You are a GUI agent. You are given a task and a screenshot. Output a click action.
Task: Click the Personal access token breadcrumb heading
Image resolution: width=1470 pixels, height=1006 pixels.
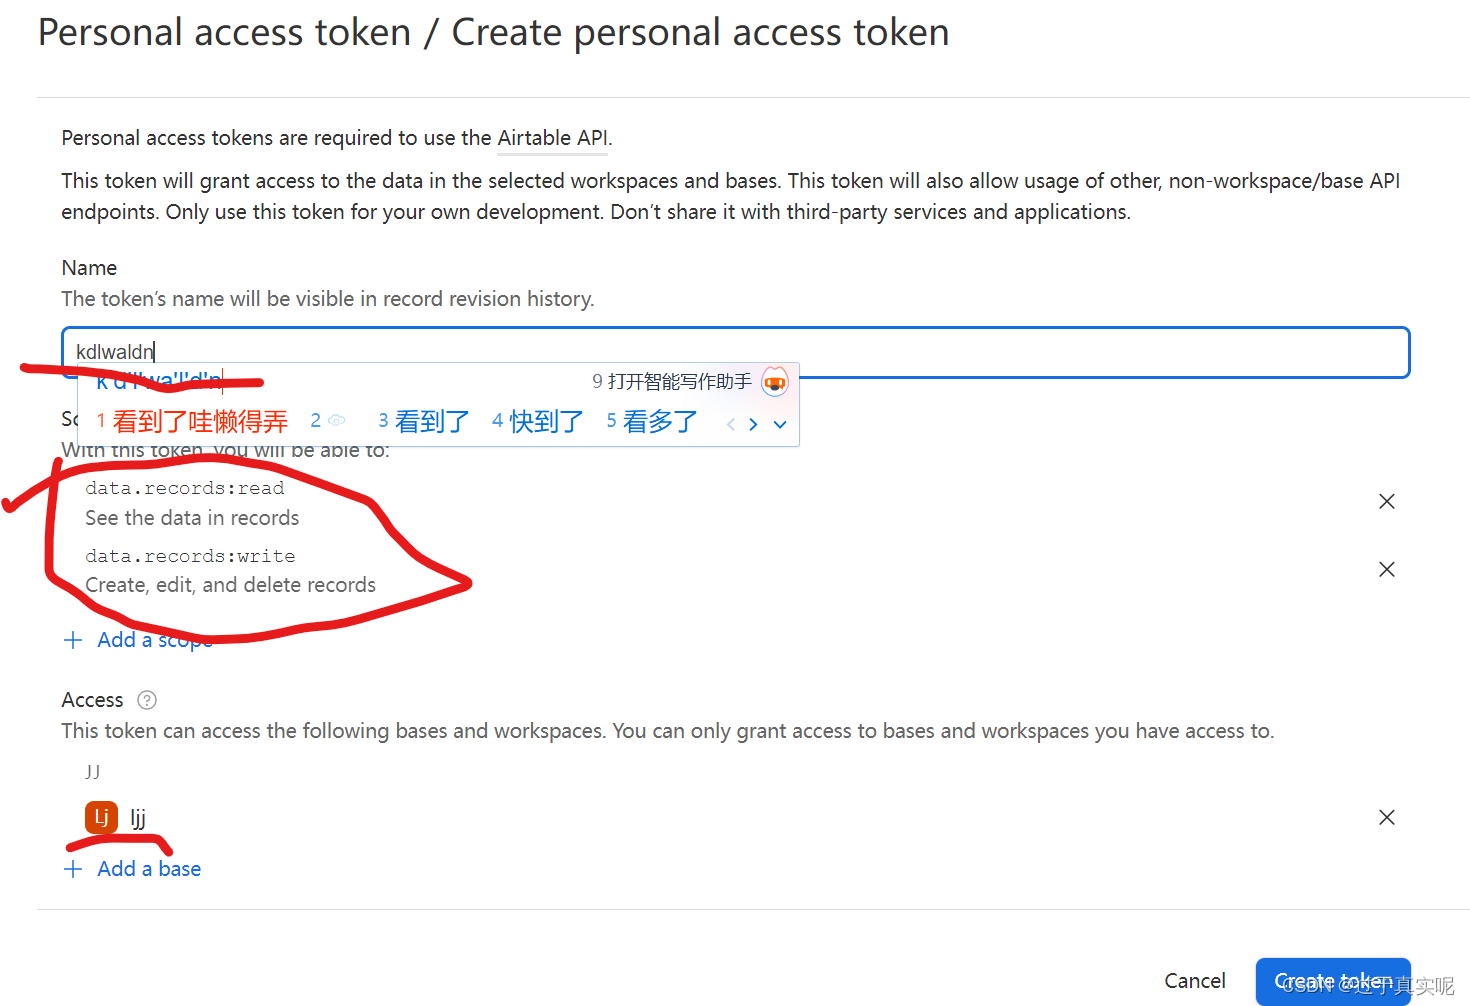pos(225,33)
